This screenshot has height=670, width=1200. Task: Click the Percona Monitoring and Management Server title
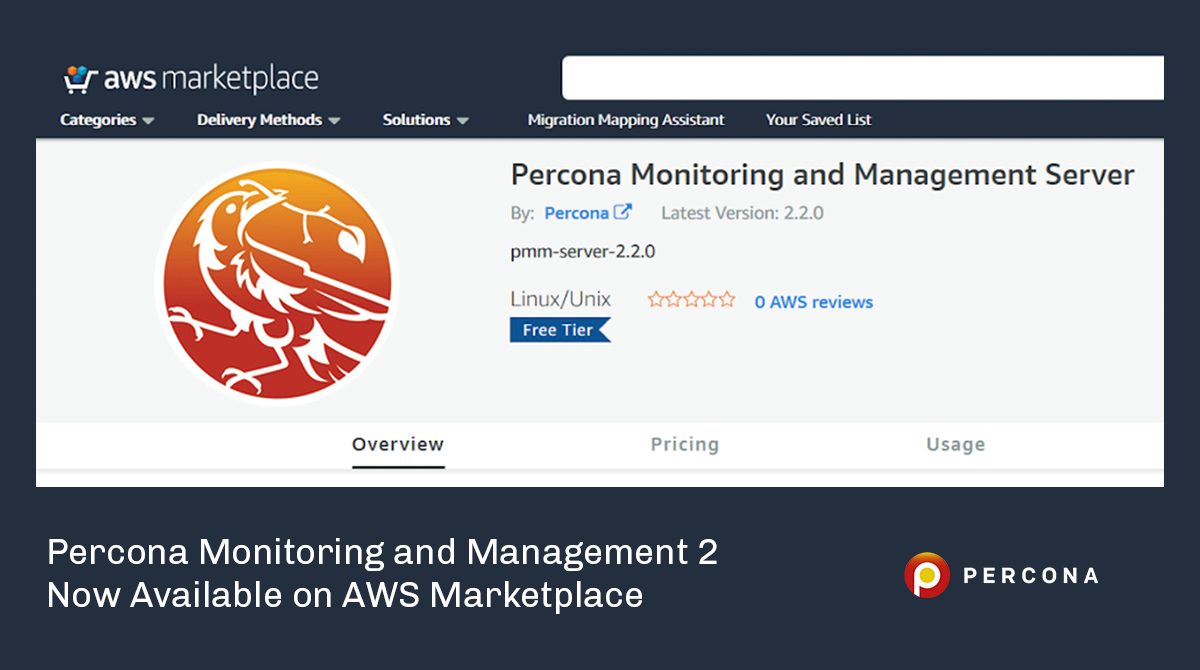point(823,175)
